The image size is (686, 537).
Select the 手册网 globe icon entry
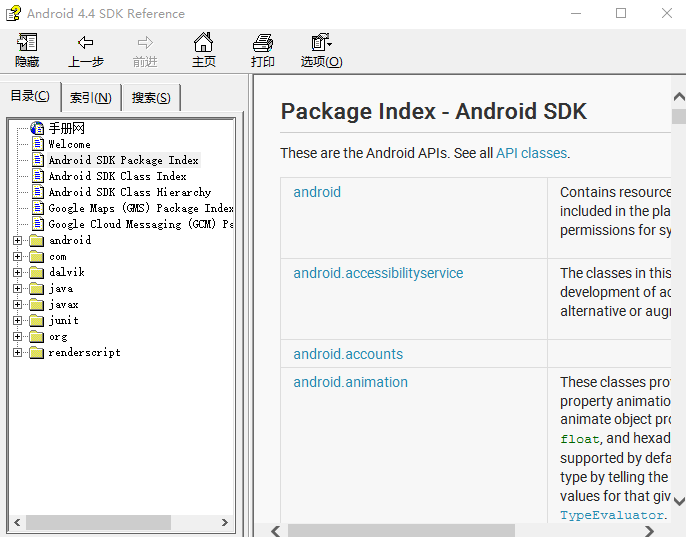(x=38, y=128)
